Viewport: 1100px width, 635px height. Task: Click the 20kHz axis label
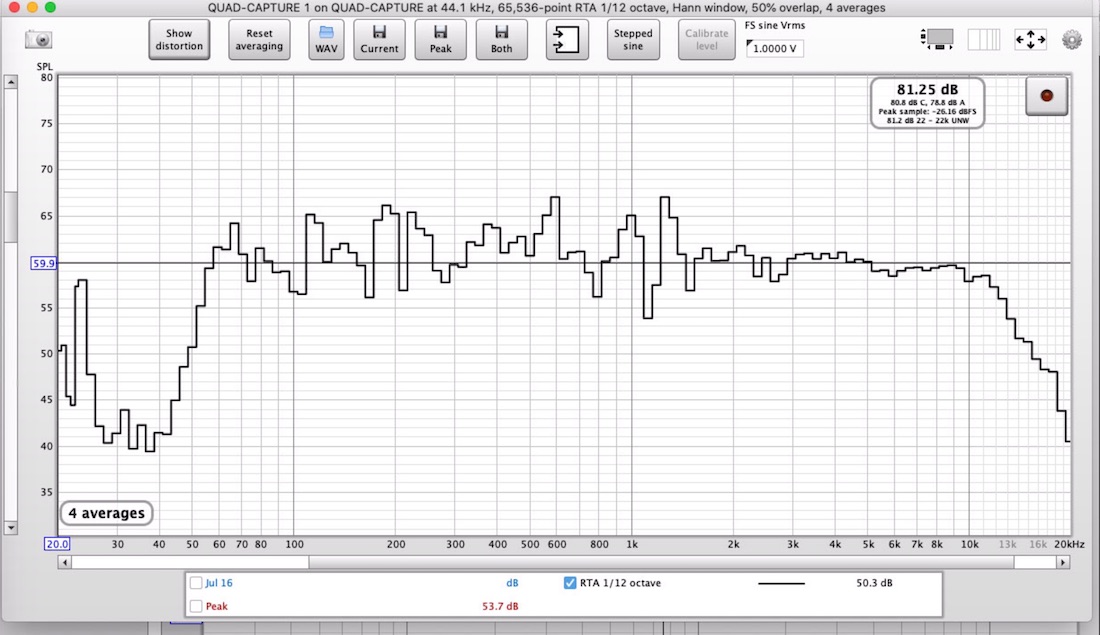1069,544
